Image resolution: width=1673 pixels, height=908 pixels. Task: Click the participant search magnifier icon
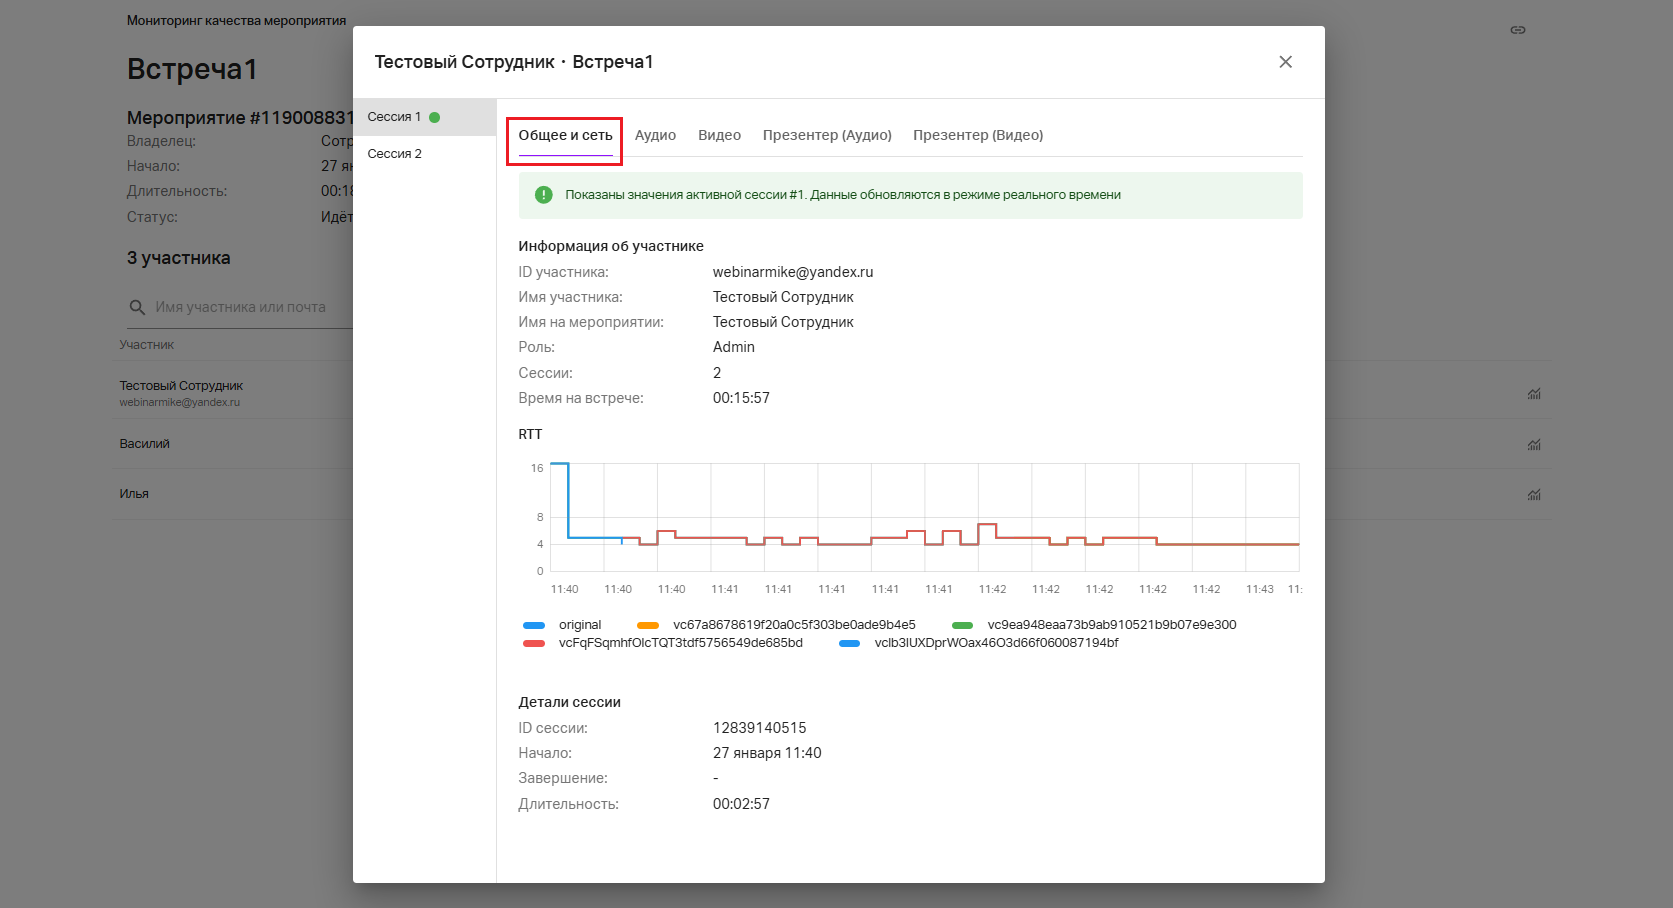click(138, 307)
